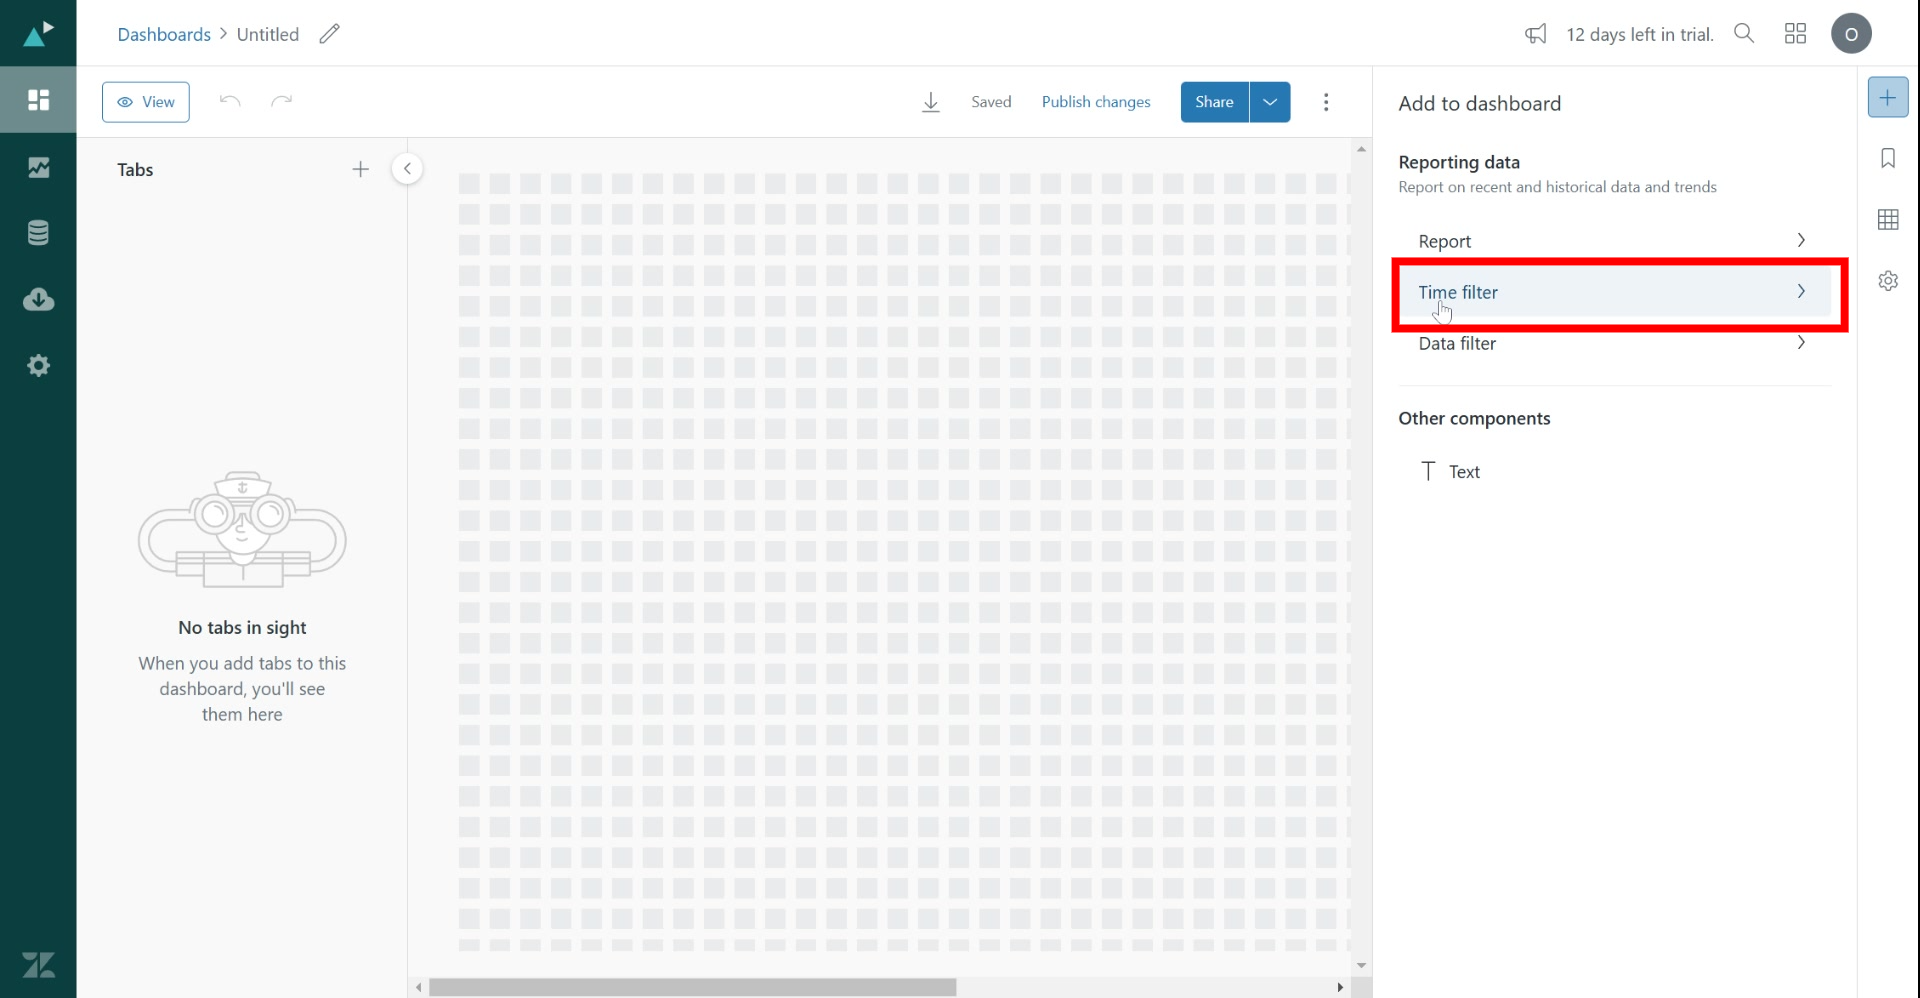
Task: Click the cloud download icon in sidebar
Action: 38,299
